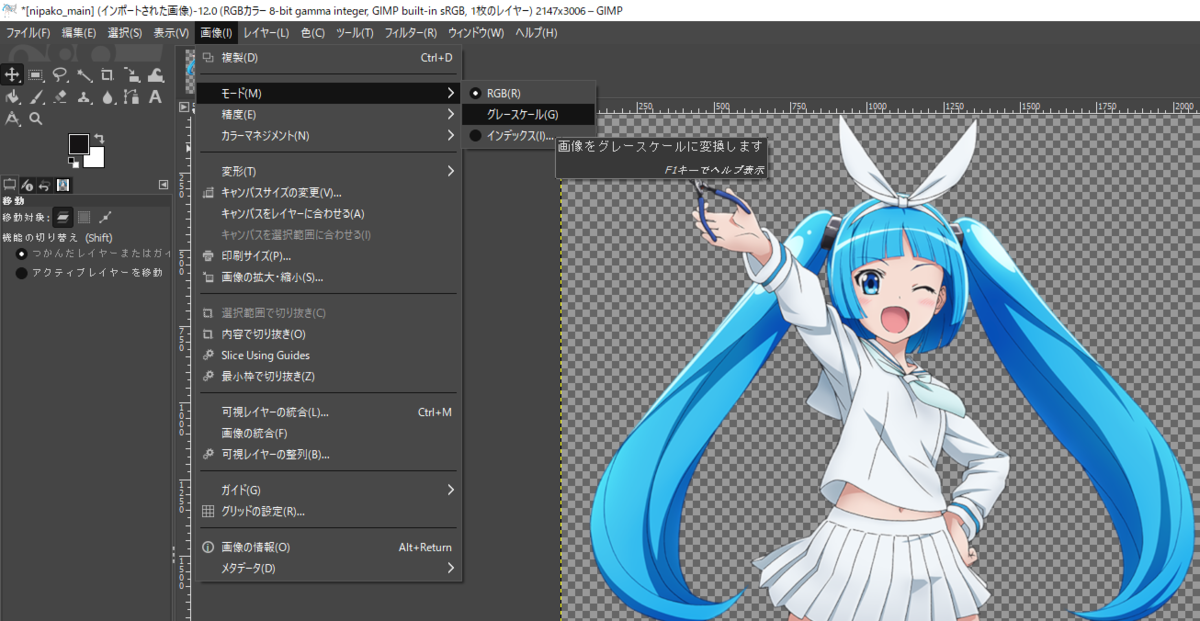Select the Eraser tool
Image resolution: width=1200 pixels, height=621 pixels.
pyautogui.click(x=58, y=98)
